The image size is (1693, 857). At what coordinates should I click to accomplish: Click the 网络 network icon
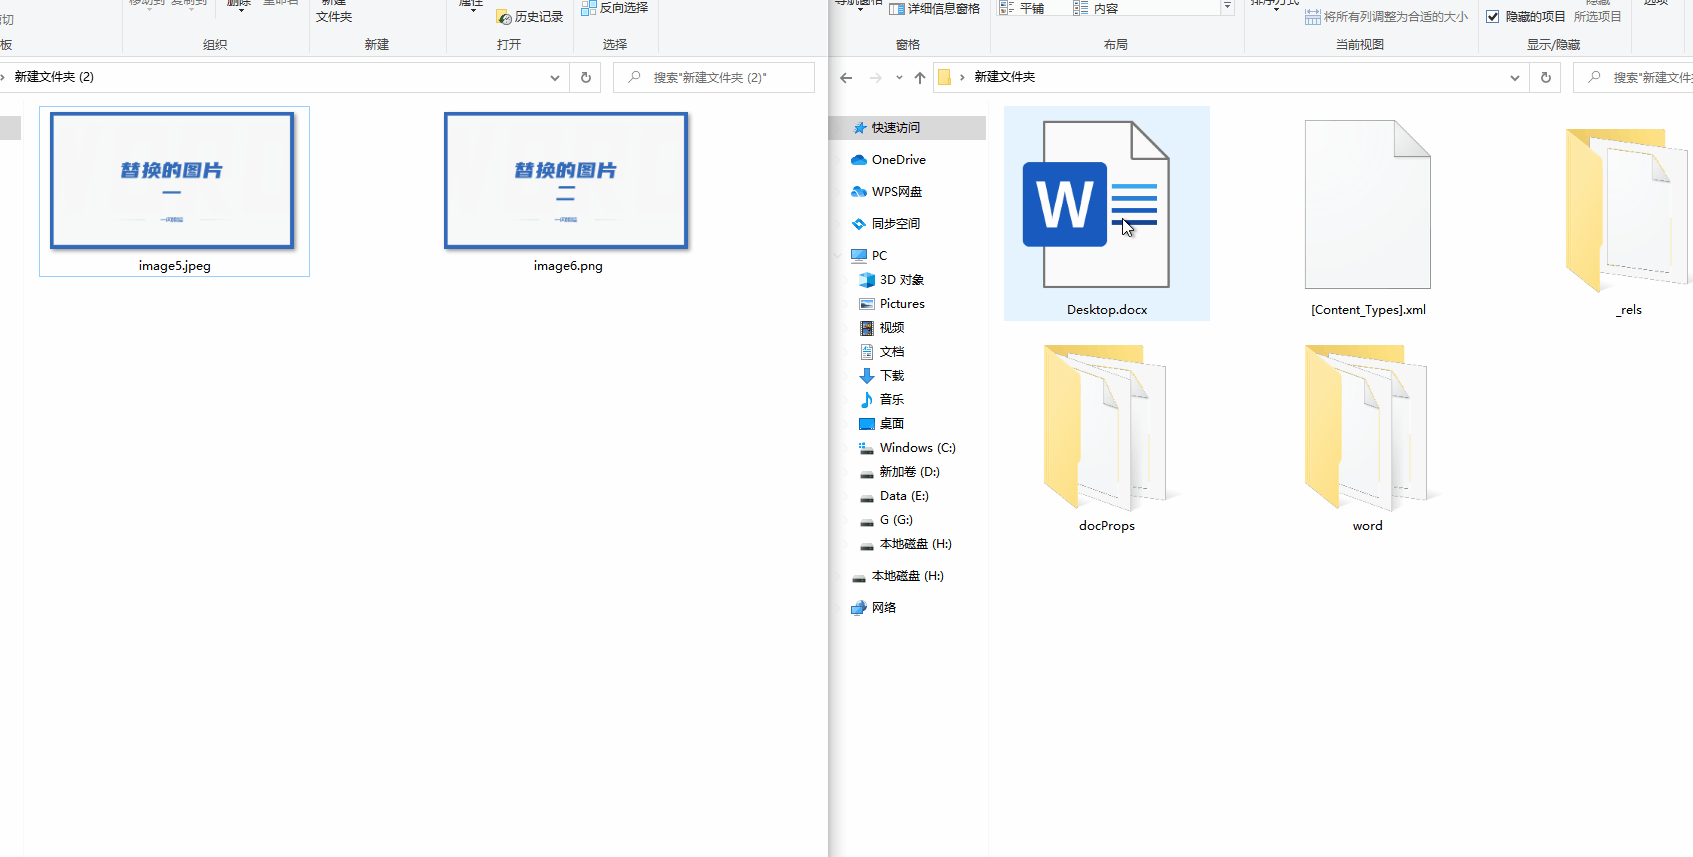pos(858,608)
